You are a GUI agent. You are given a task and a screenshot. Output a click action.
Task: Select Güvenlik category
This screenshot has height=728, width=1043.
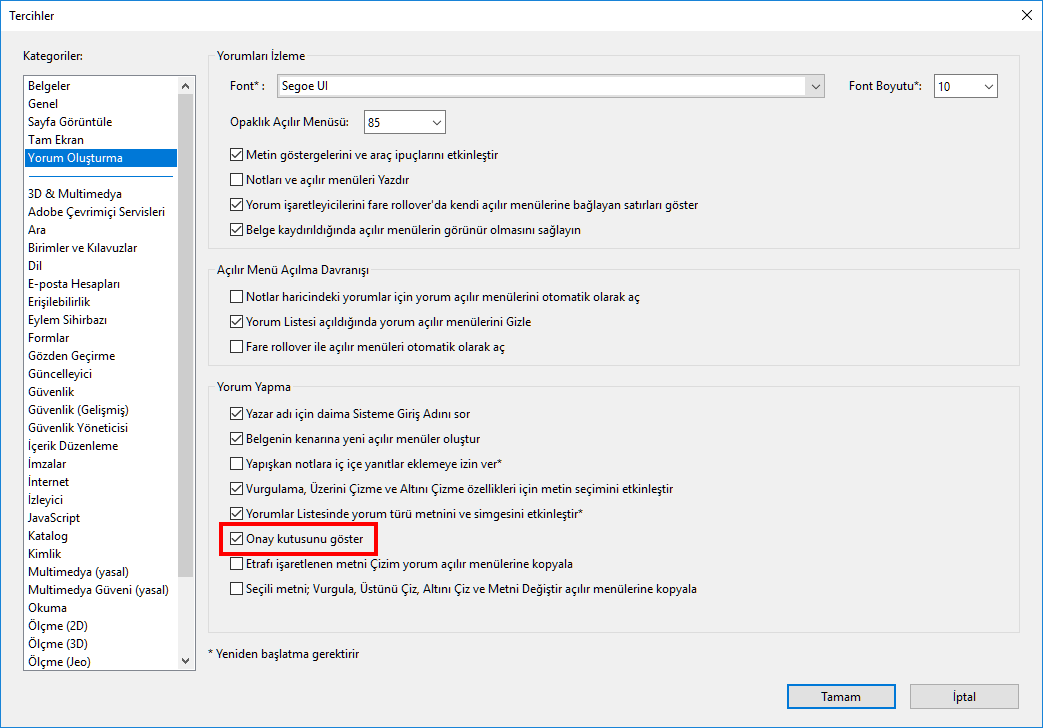coord(101,391)
